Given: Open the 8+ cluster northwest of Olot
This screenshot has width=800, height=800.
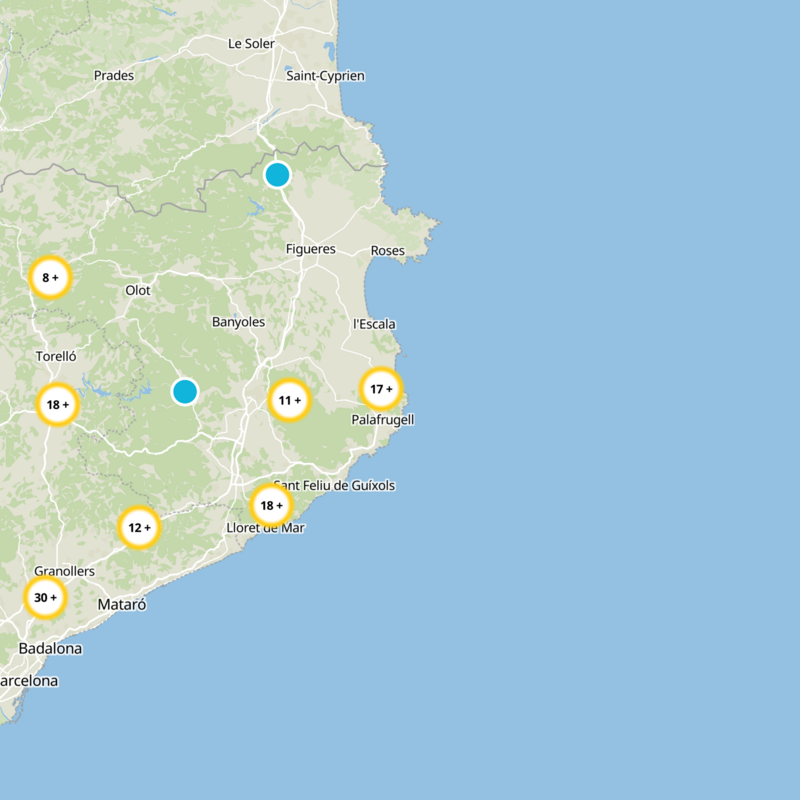Looking at the screenshot, I should [51, 278].
